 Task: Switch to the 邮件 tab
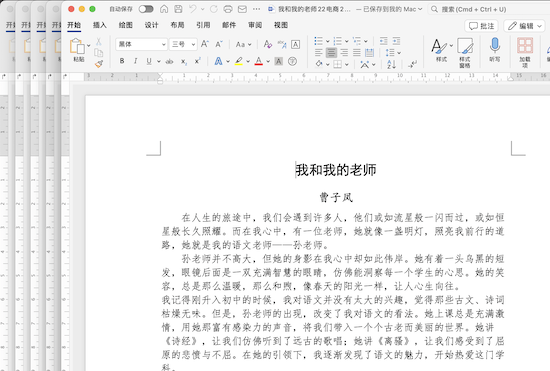click(229, 25)
